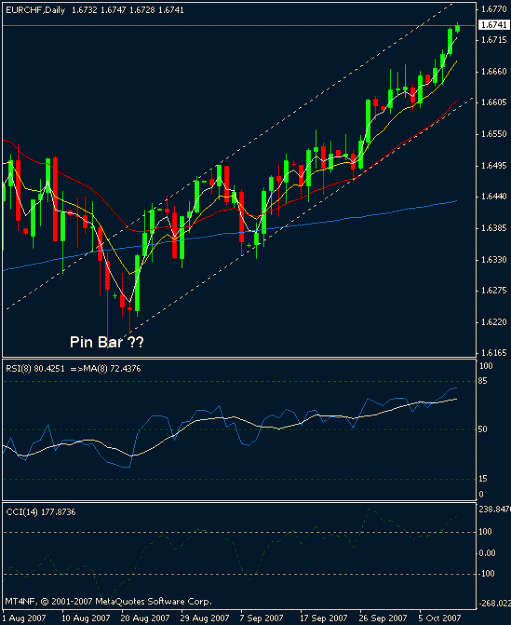Click price scale value 1.6550
The image size is (511, 625).
click(494, 134)
